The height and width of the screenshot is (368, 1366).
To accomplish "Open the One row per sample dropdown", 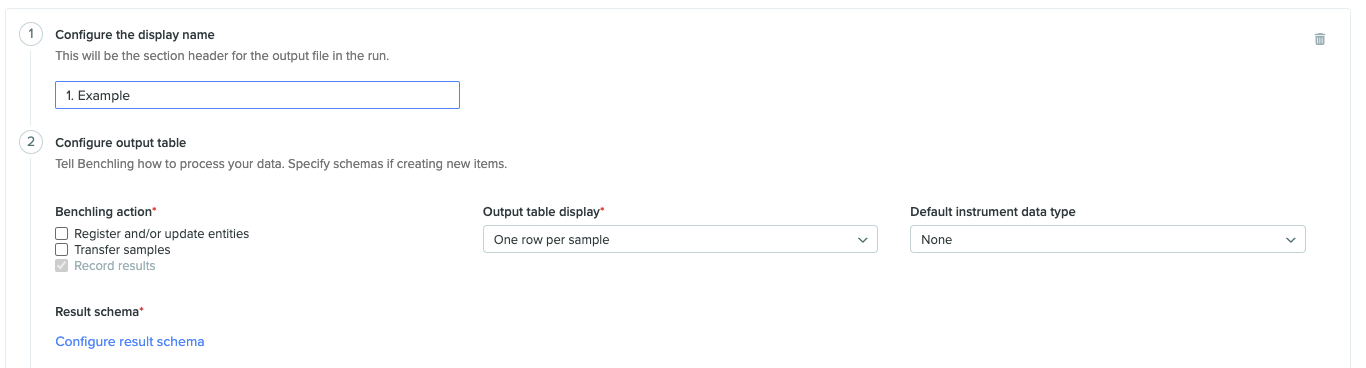I will point(680,240).
